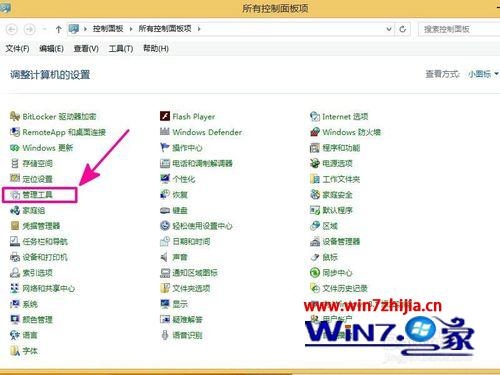
Task: Expand the address bar history dropdown arrow
Action: pyautogui.click(x=389, y=29)
